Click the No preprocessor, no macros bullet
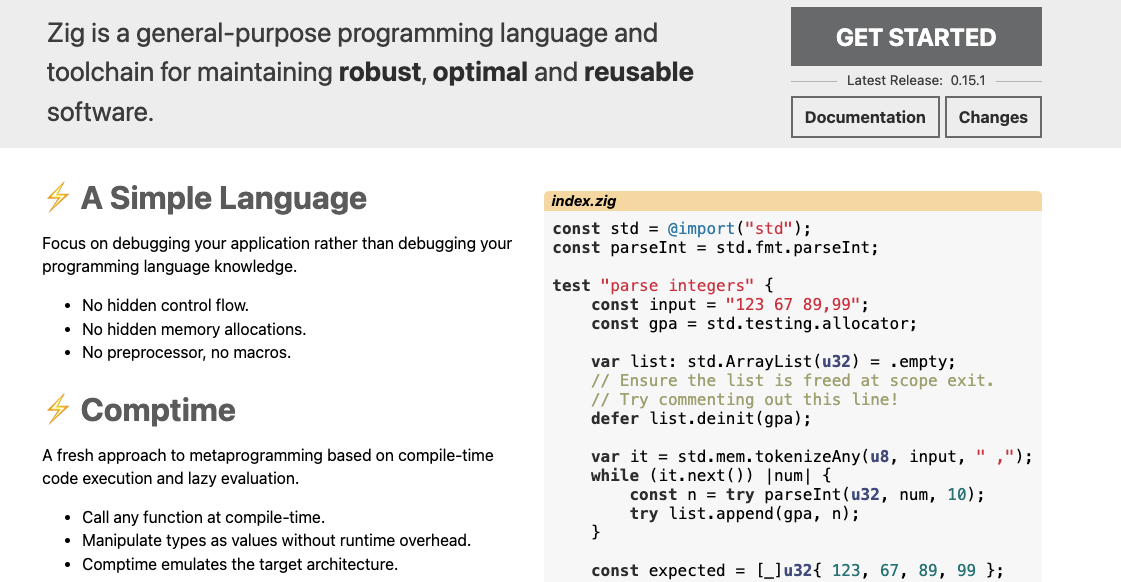 click(186, 352)
